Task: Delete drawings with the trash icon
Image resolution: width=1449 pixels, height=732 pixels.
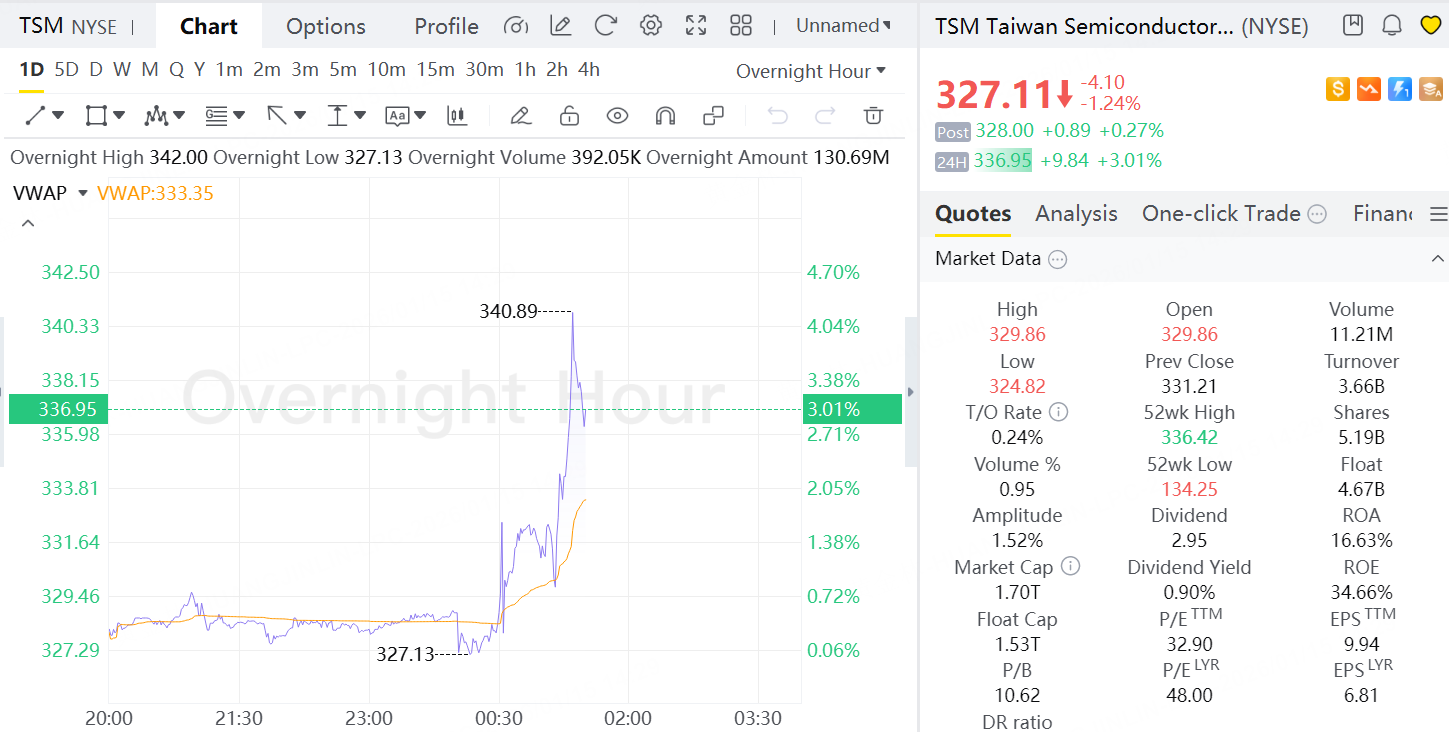Action: click(873, 116)
